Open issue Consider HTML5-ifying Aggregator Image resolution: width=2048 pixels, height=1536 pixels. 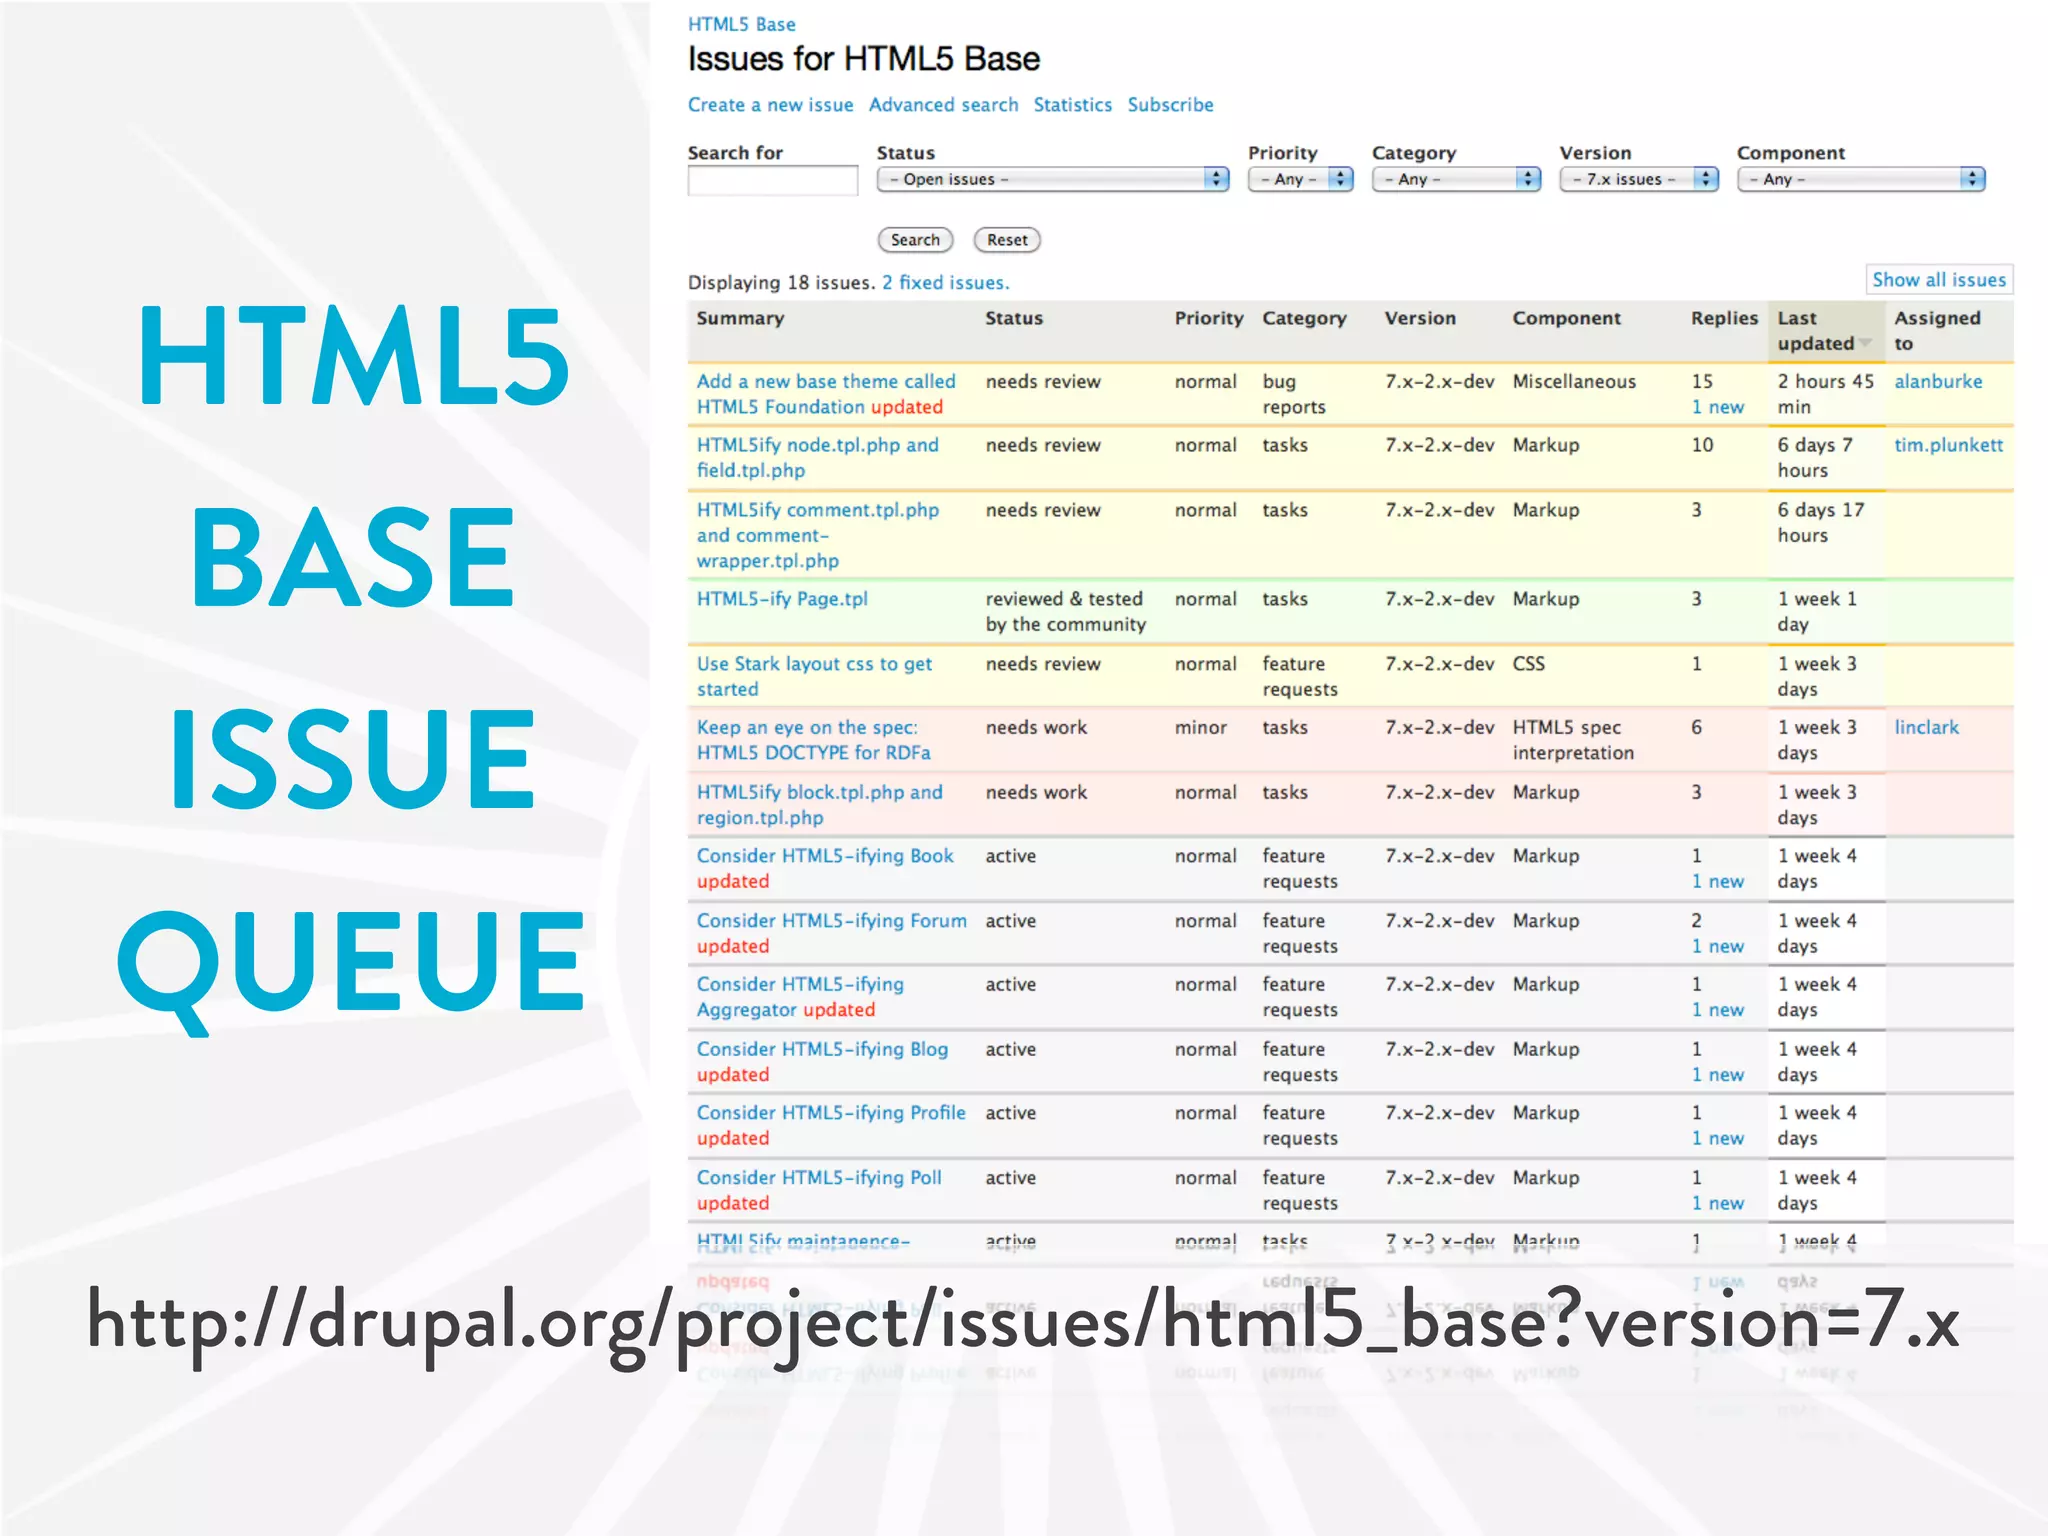coord(800,997)
